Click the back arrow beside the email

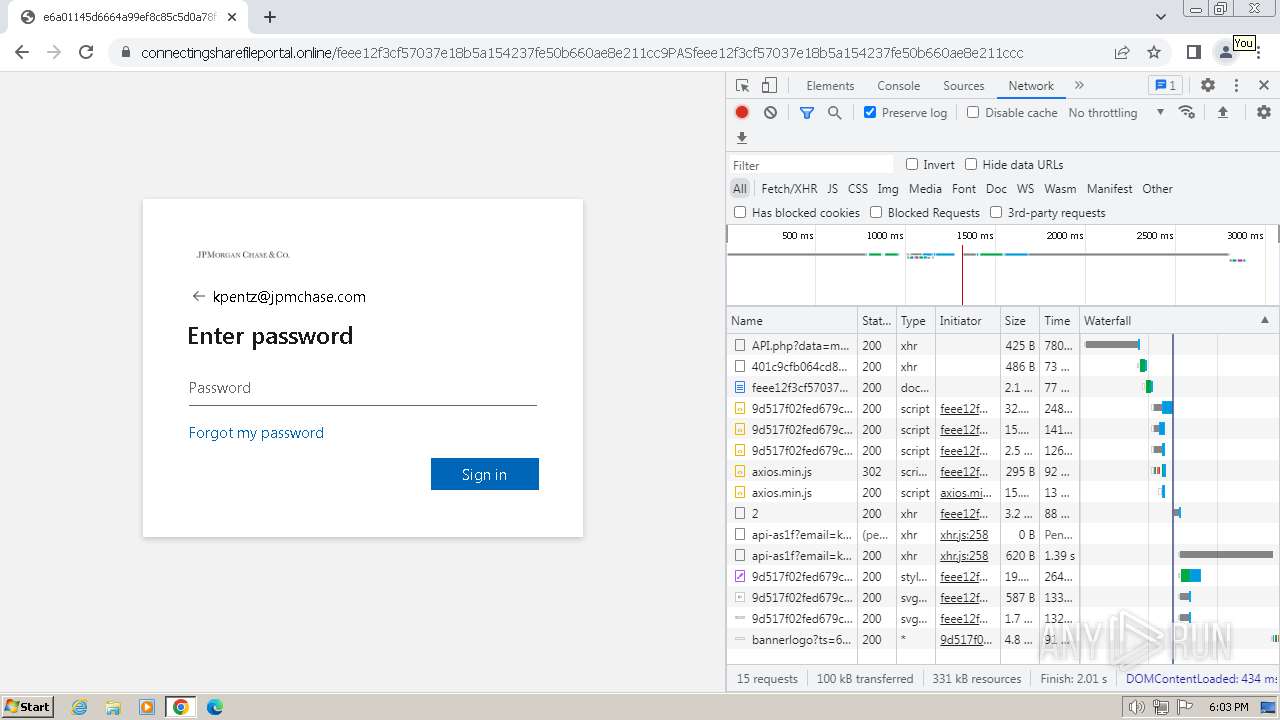[x=198, y=296]
